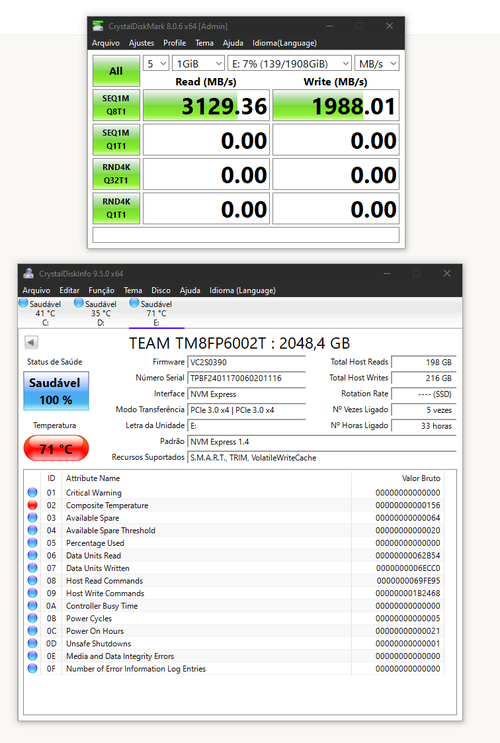Click the status dot for Data Units Read
Image resolution: width=500 pixels, height=743 pixels.
pyautogui.click(x=32, y=555)
